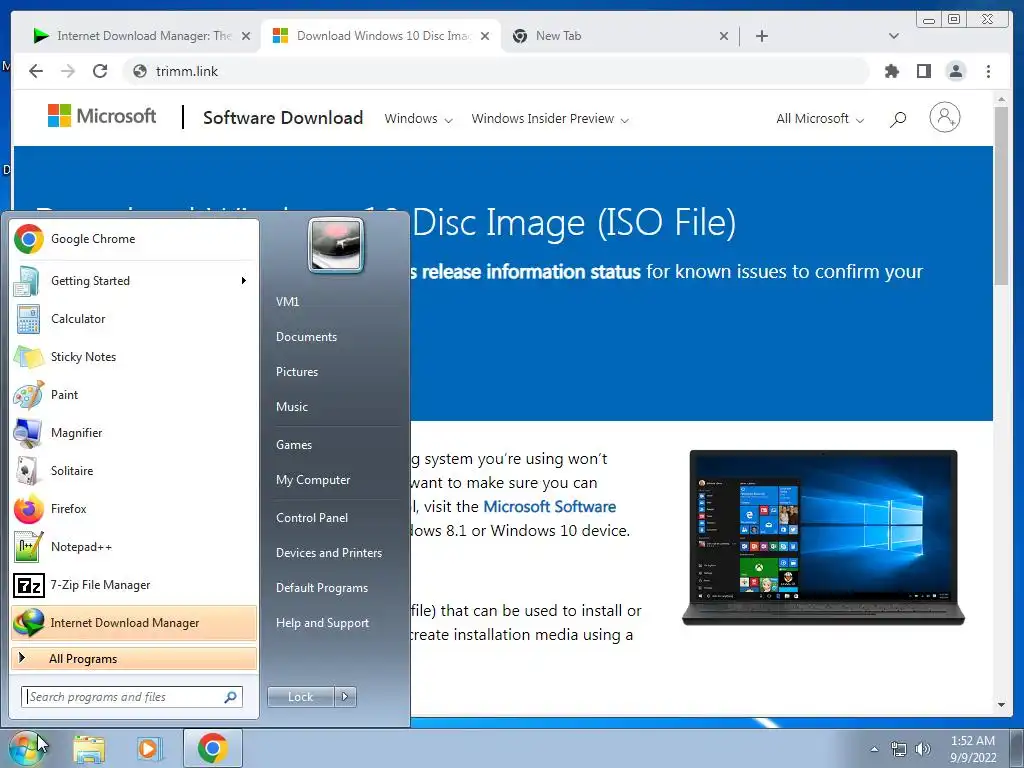The height and width of the screenshot is (768, 1024).
Task: Launch Google Chrome from Start menu
Action: [x=134, y=239]
